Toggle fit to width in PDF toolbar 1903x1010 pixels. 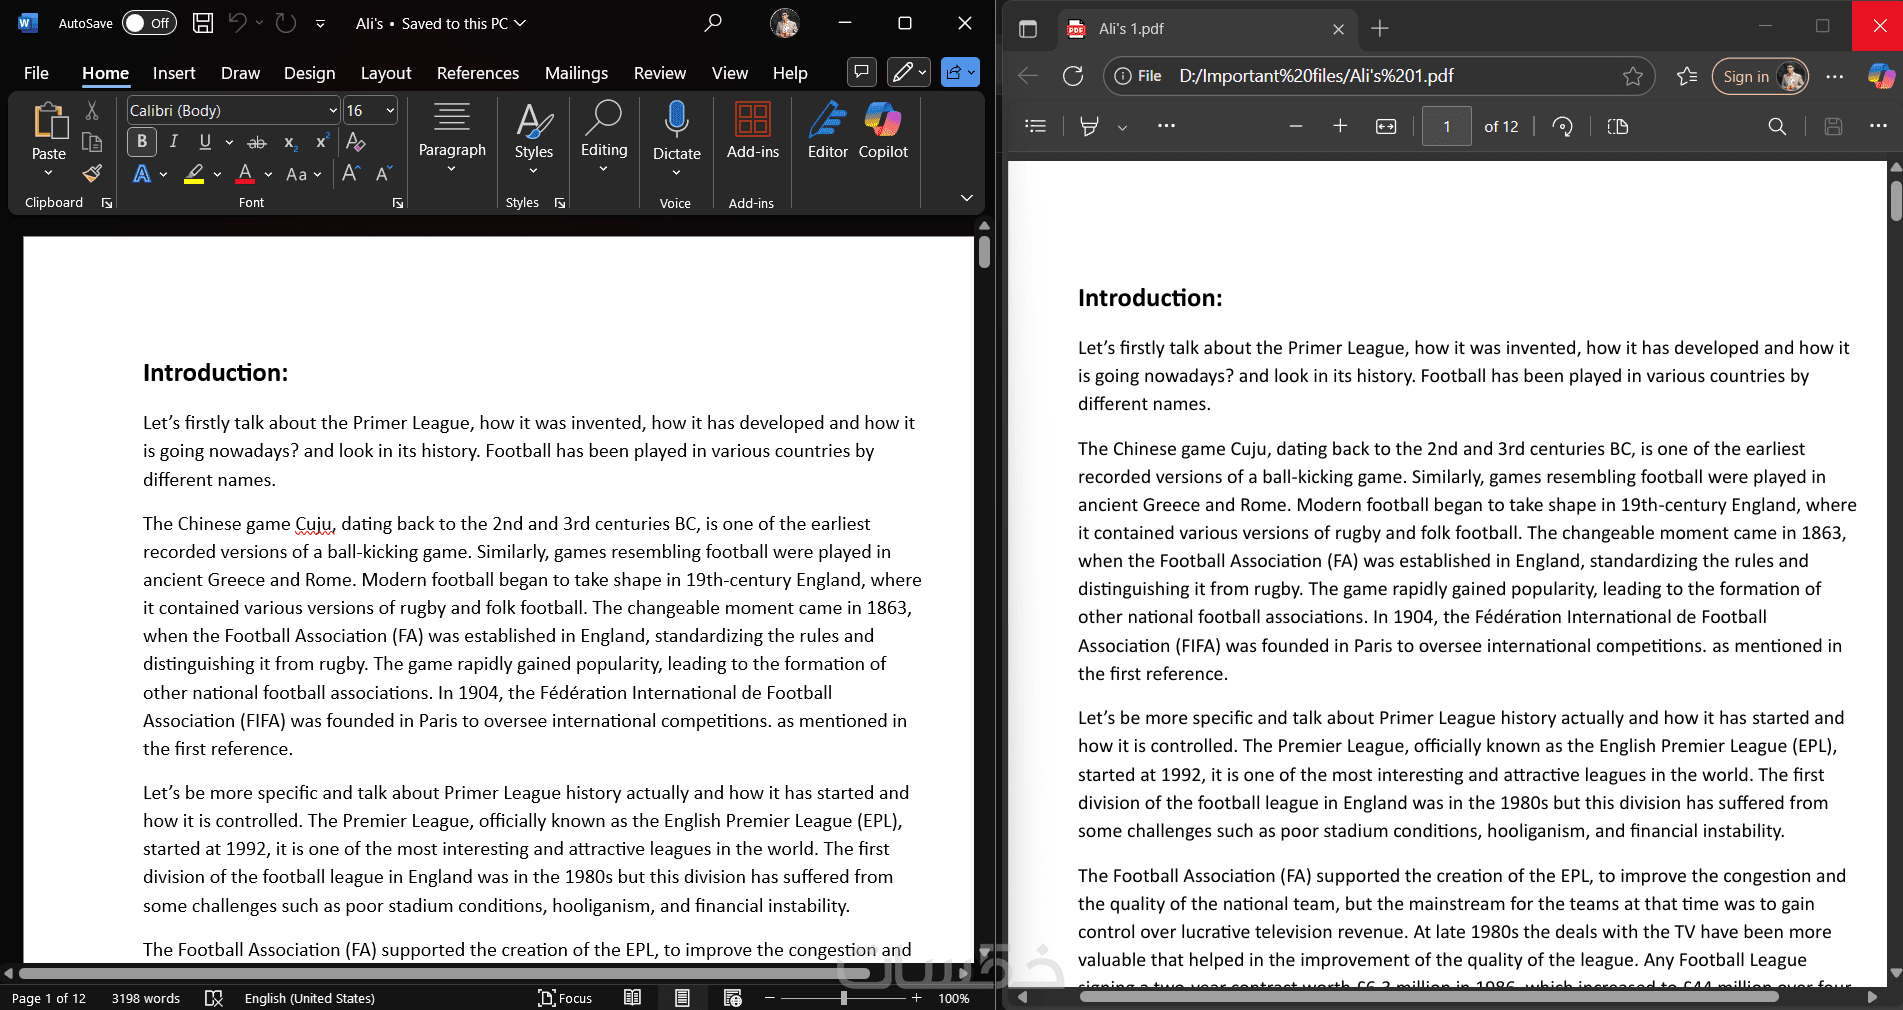coord(1386,126)
